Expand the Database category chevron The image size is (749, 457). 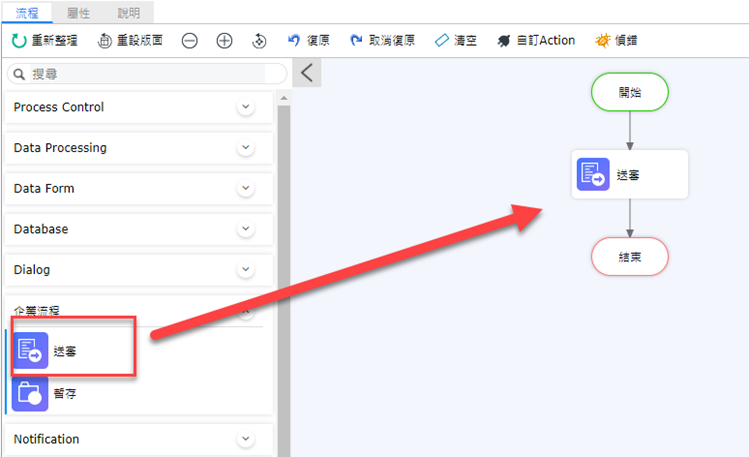[x=246, y=229]
